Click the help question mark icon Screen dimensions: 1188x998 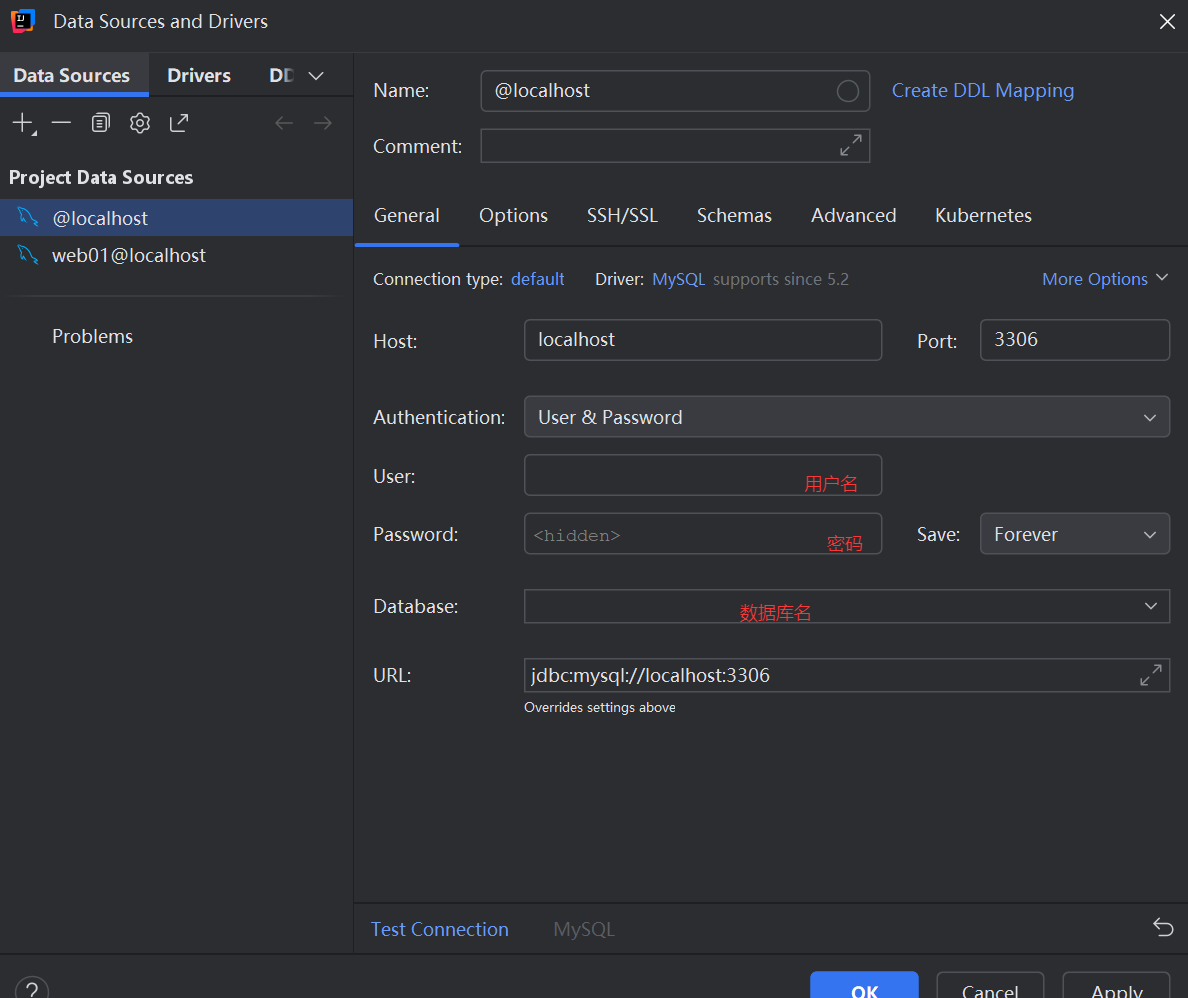pyautogui.click(x=32, y=988)
